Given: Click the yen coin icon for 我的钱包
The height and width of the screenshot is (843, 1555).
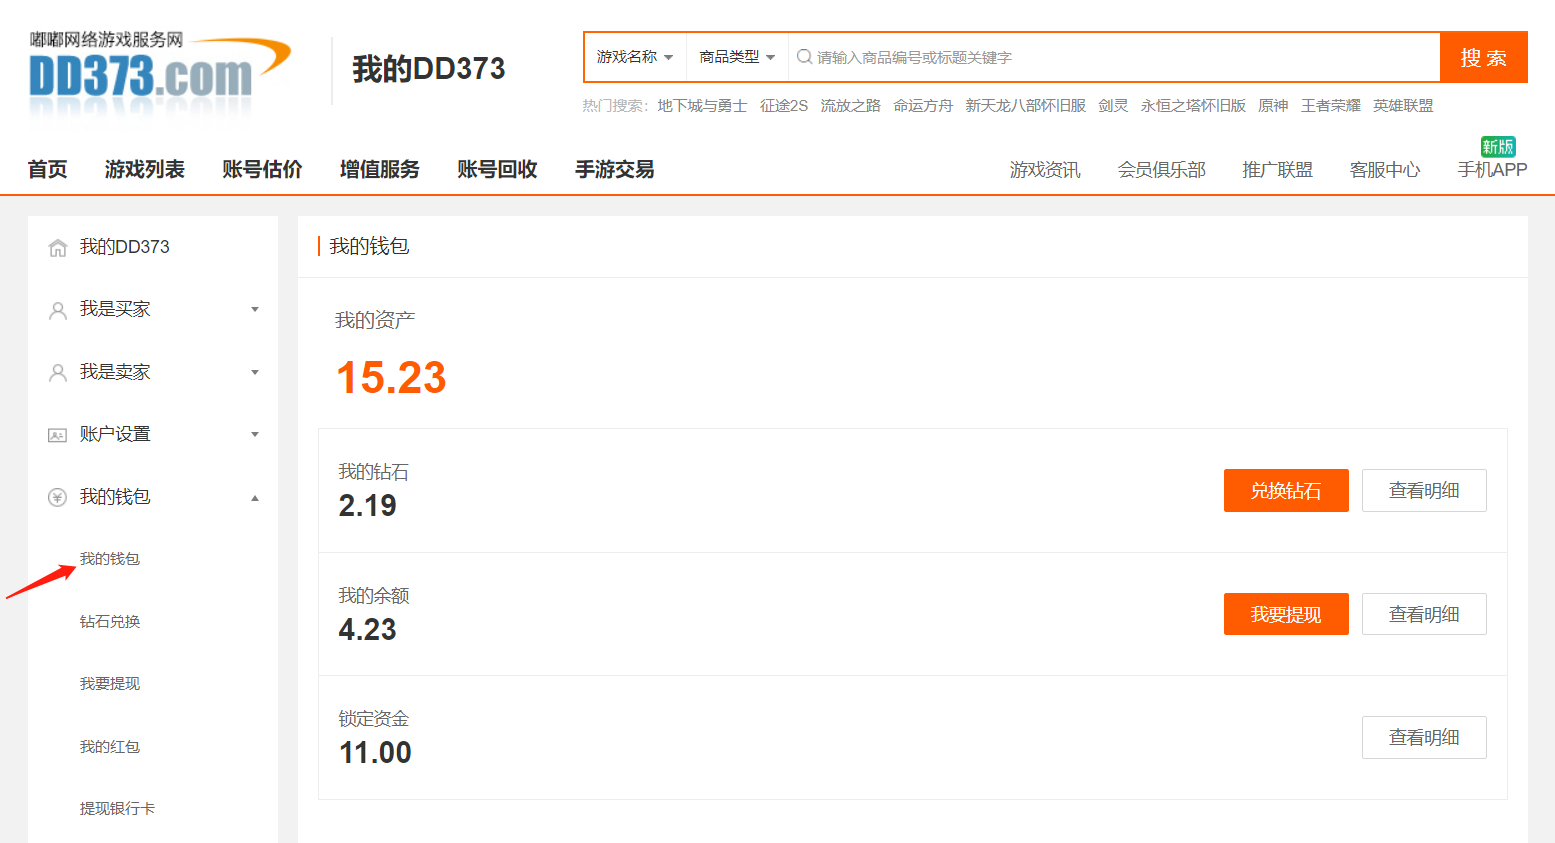Looking at the screenshot, I should 58,498.
